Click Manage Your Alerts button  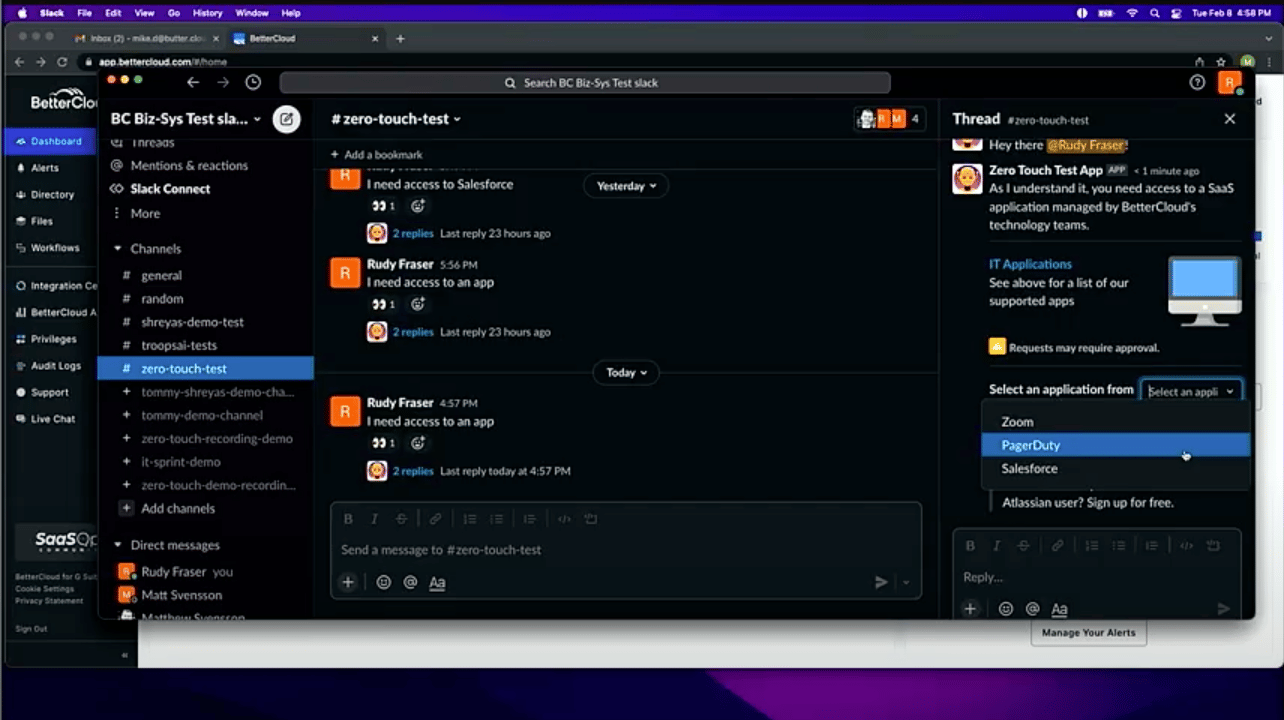[1088, 633]
